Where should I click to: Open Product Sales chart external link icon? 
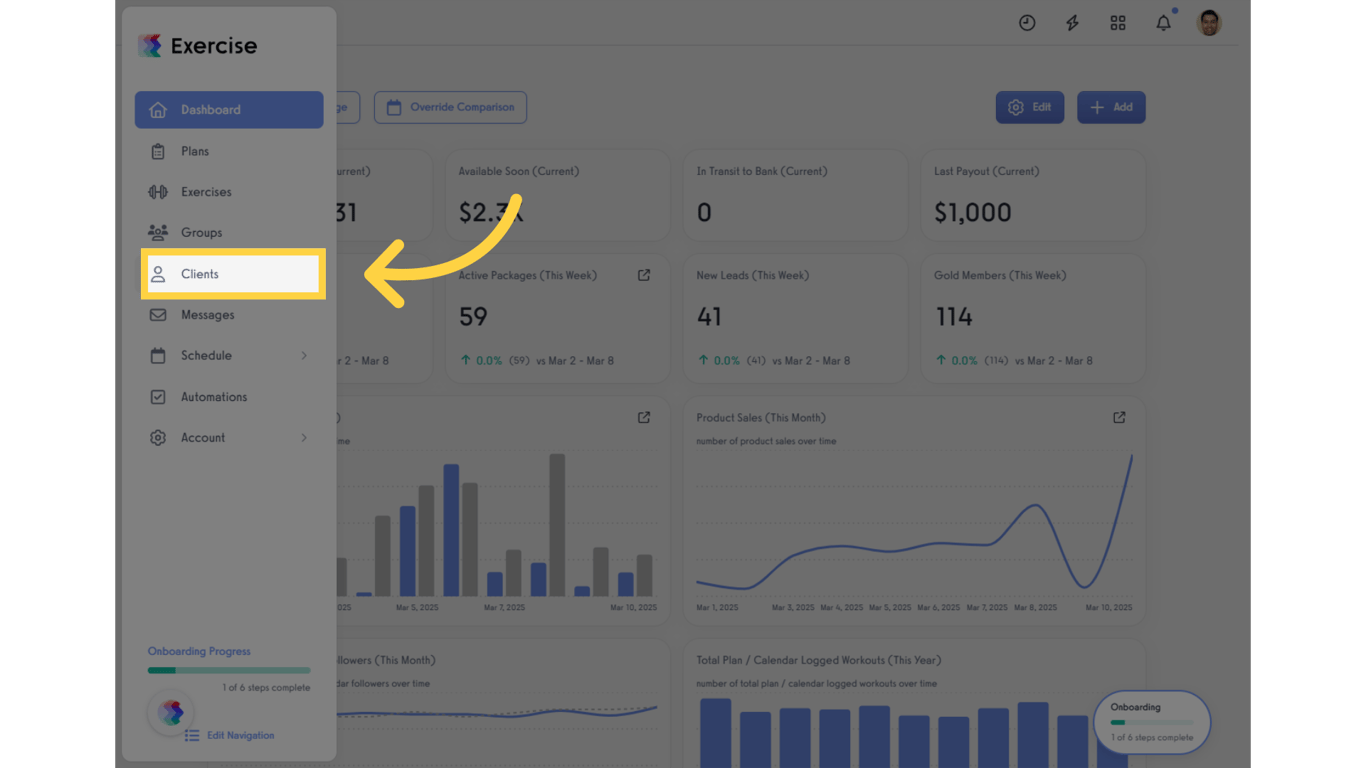(1119, 417)
